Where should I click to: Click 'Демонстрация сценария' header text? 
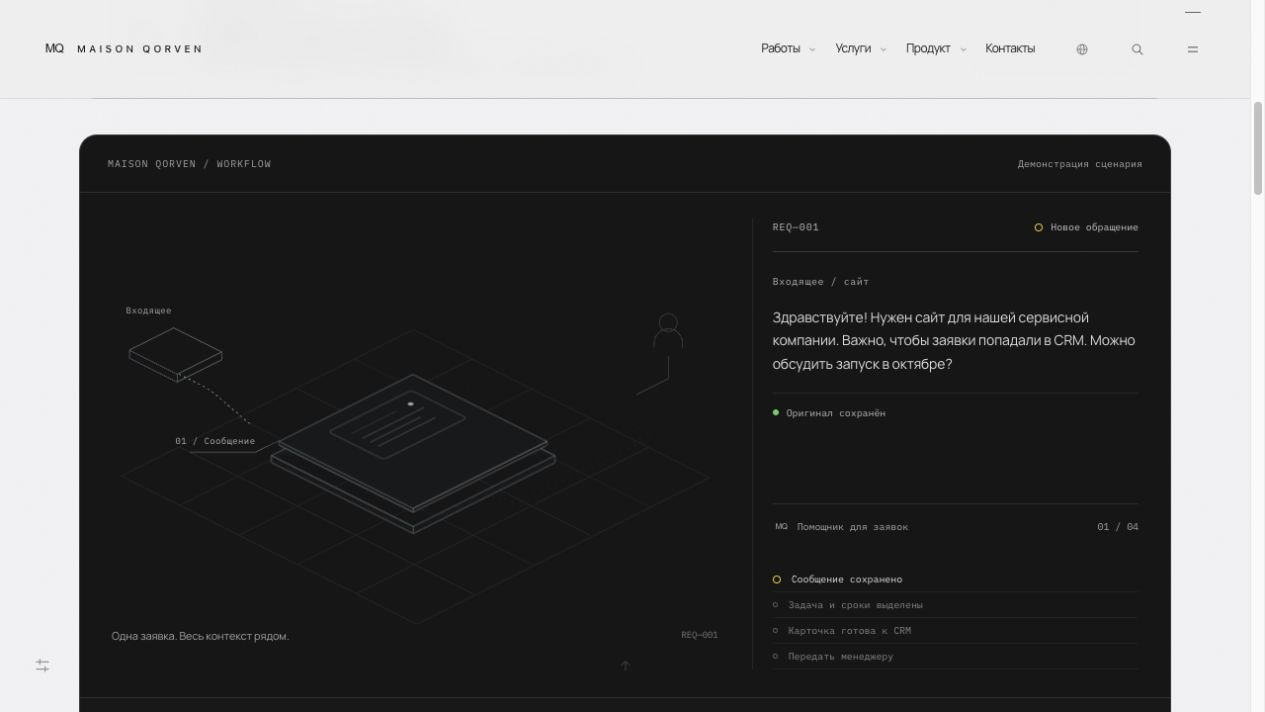coord(1080,164)
